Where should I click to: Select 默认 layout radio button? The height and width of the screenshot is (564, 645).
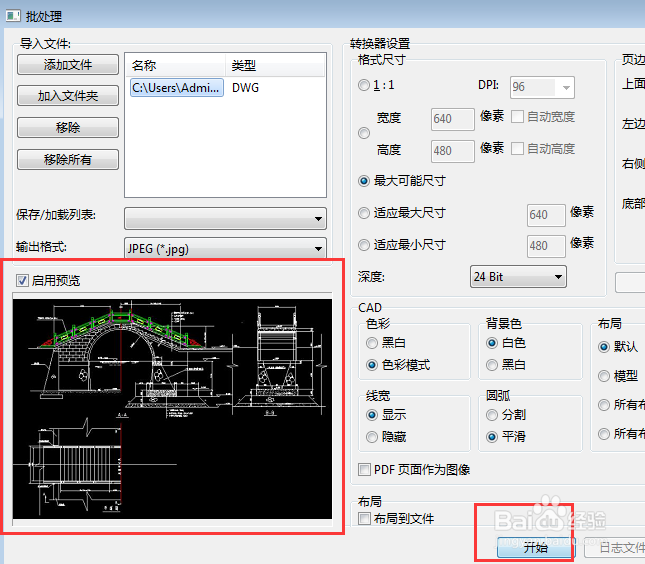coord(604,347)
